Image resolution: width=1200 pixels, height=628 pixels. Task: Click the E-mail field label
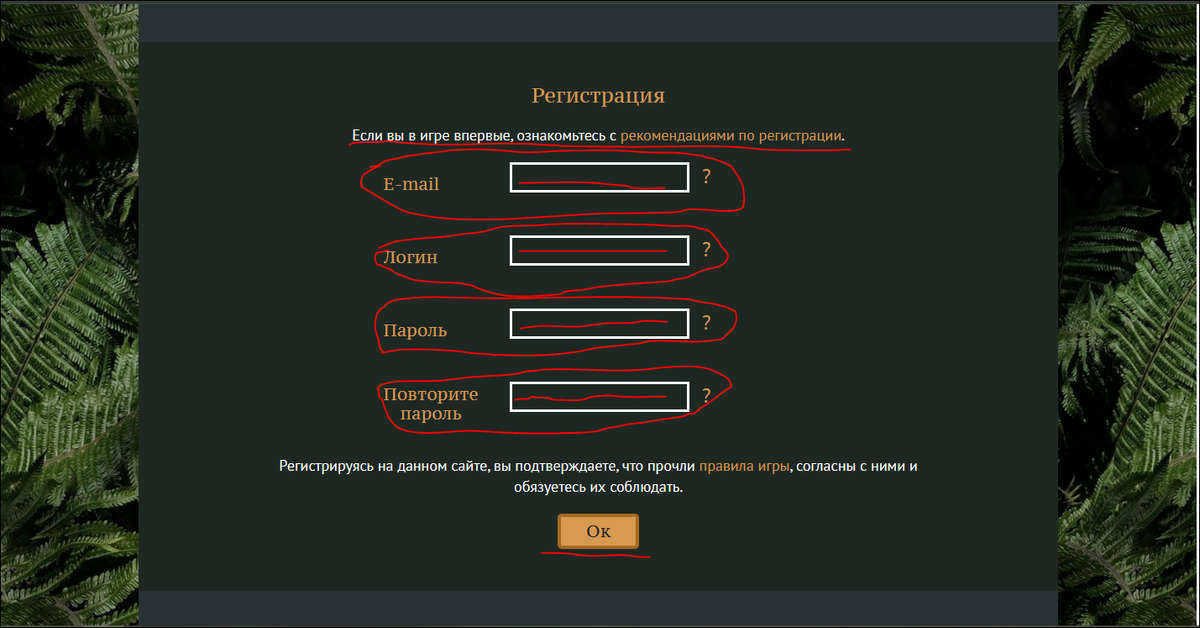click(x=411, y=184)
